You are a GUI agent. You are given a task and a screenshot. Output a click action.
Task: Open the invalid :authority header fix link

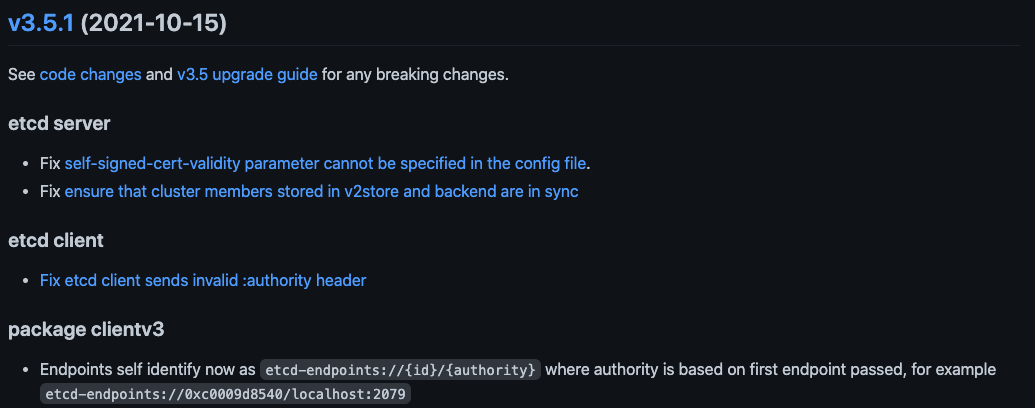coord(203,280)
